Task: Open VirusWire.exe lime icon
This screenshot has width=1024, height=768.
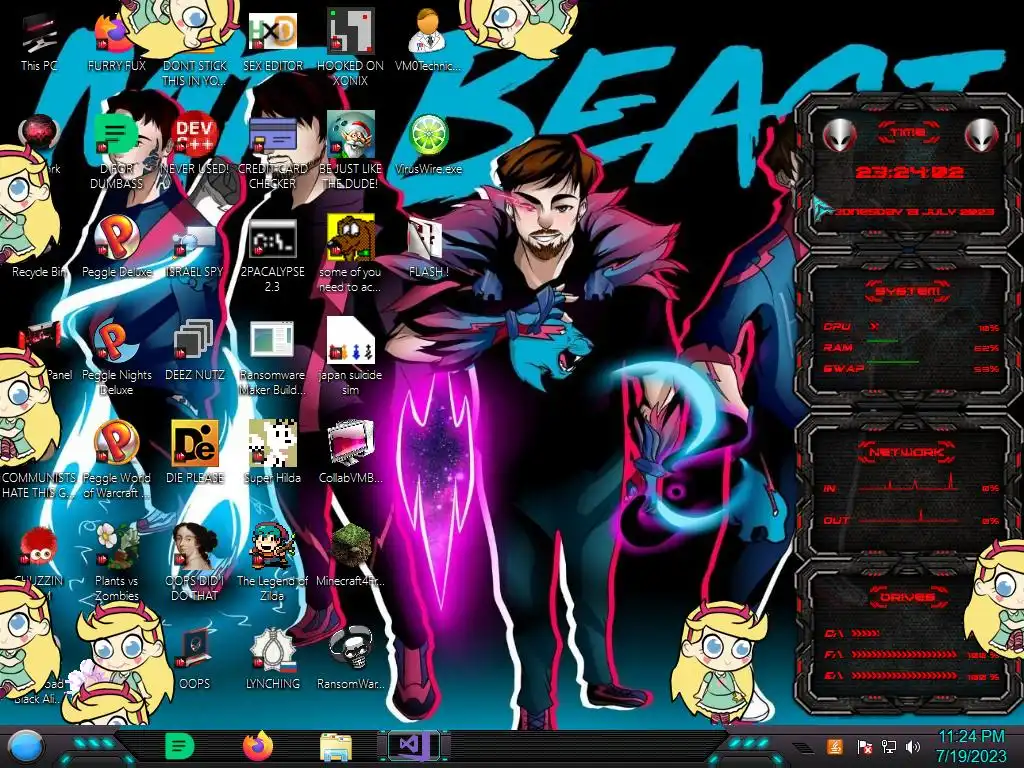Action: [428, 145]
